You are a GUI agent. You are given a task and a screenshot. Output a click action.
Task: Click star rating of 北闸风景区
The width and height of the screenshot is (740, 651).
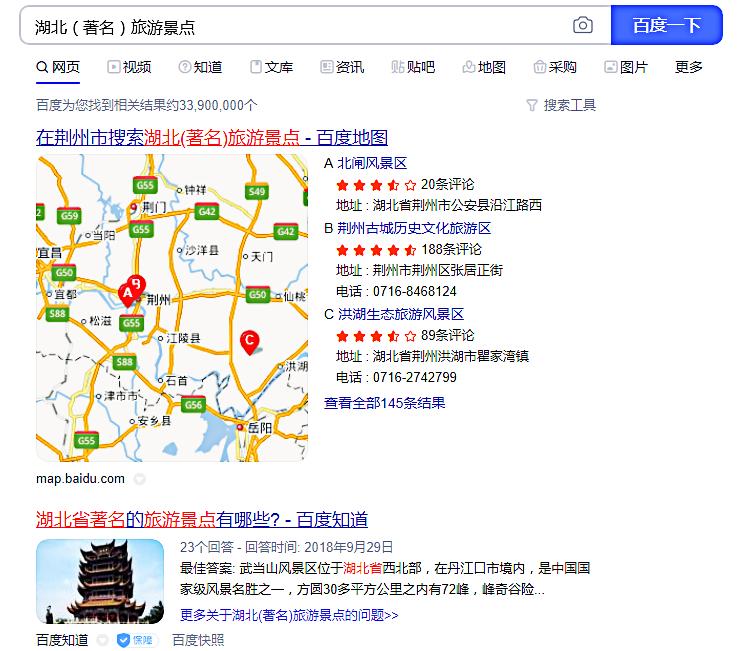[376, 185]
